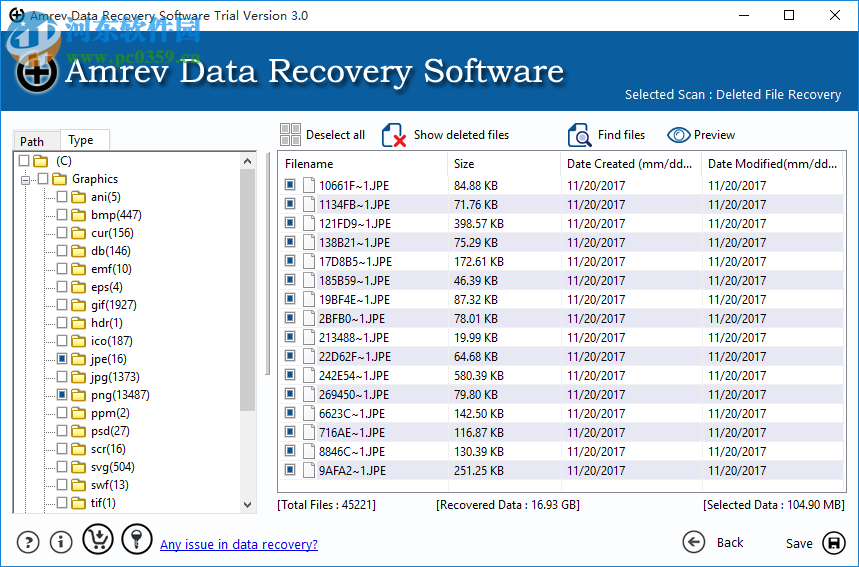859x567 pixels.
Task: Click the (C) drive folder icon
Action: coord(41,161)
